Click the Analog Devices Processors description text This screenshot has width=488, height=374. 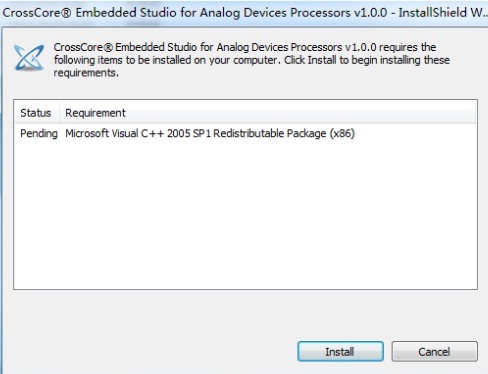279,47
